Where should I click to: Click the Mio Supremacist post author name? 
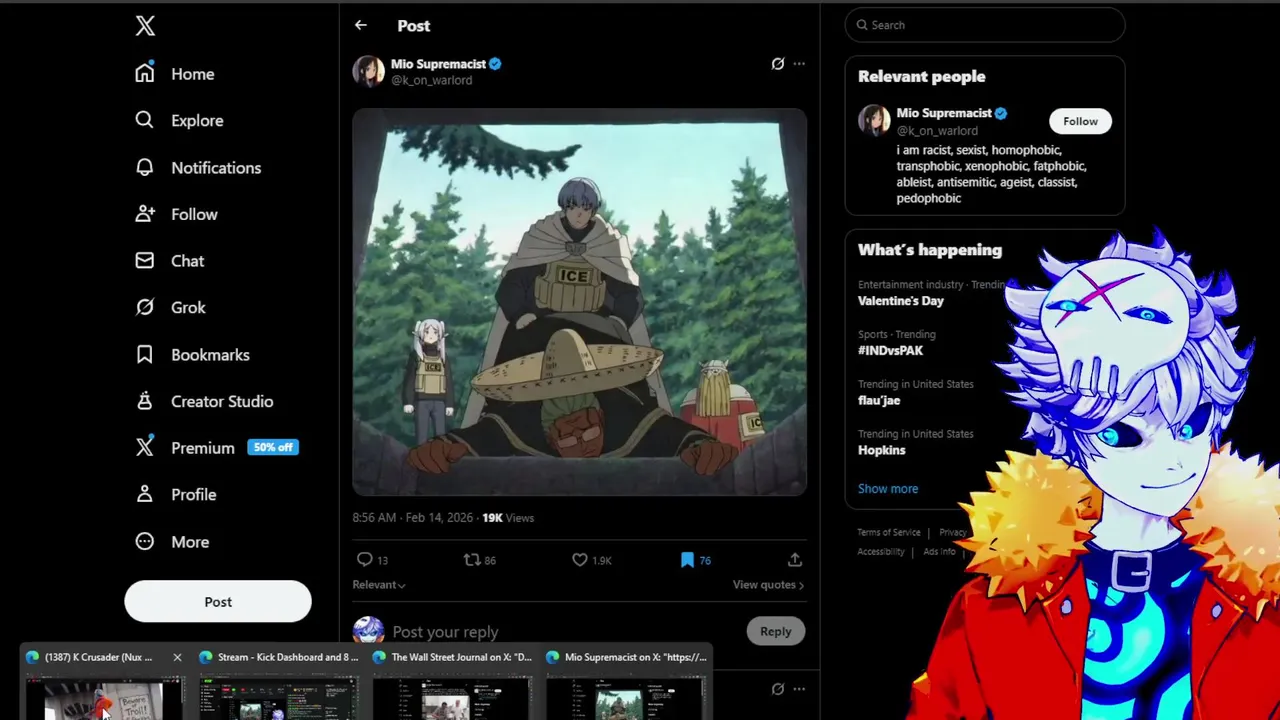click(x=438, y=64)
